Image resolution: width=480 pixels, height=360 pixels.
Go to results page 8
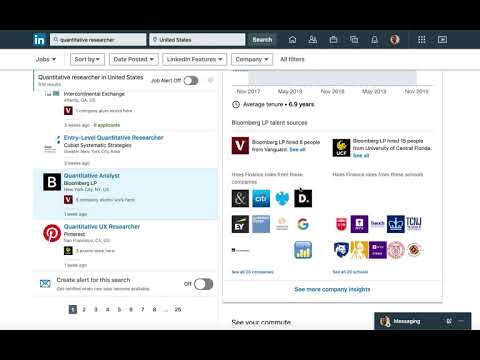(154, 310)
